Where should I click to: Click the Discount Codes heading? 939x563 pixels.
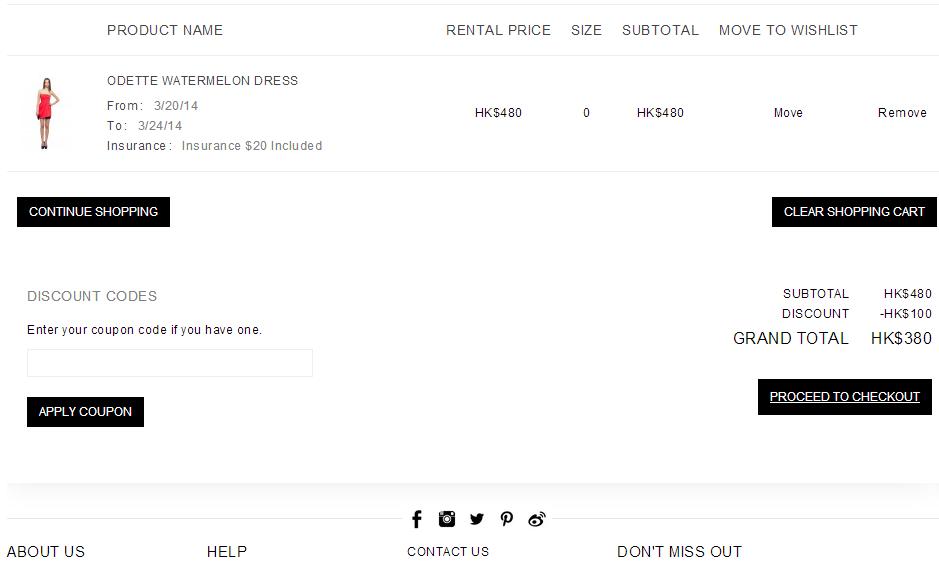pyautogui.click(x=92, y=296)
